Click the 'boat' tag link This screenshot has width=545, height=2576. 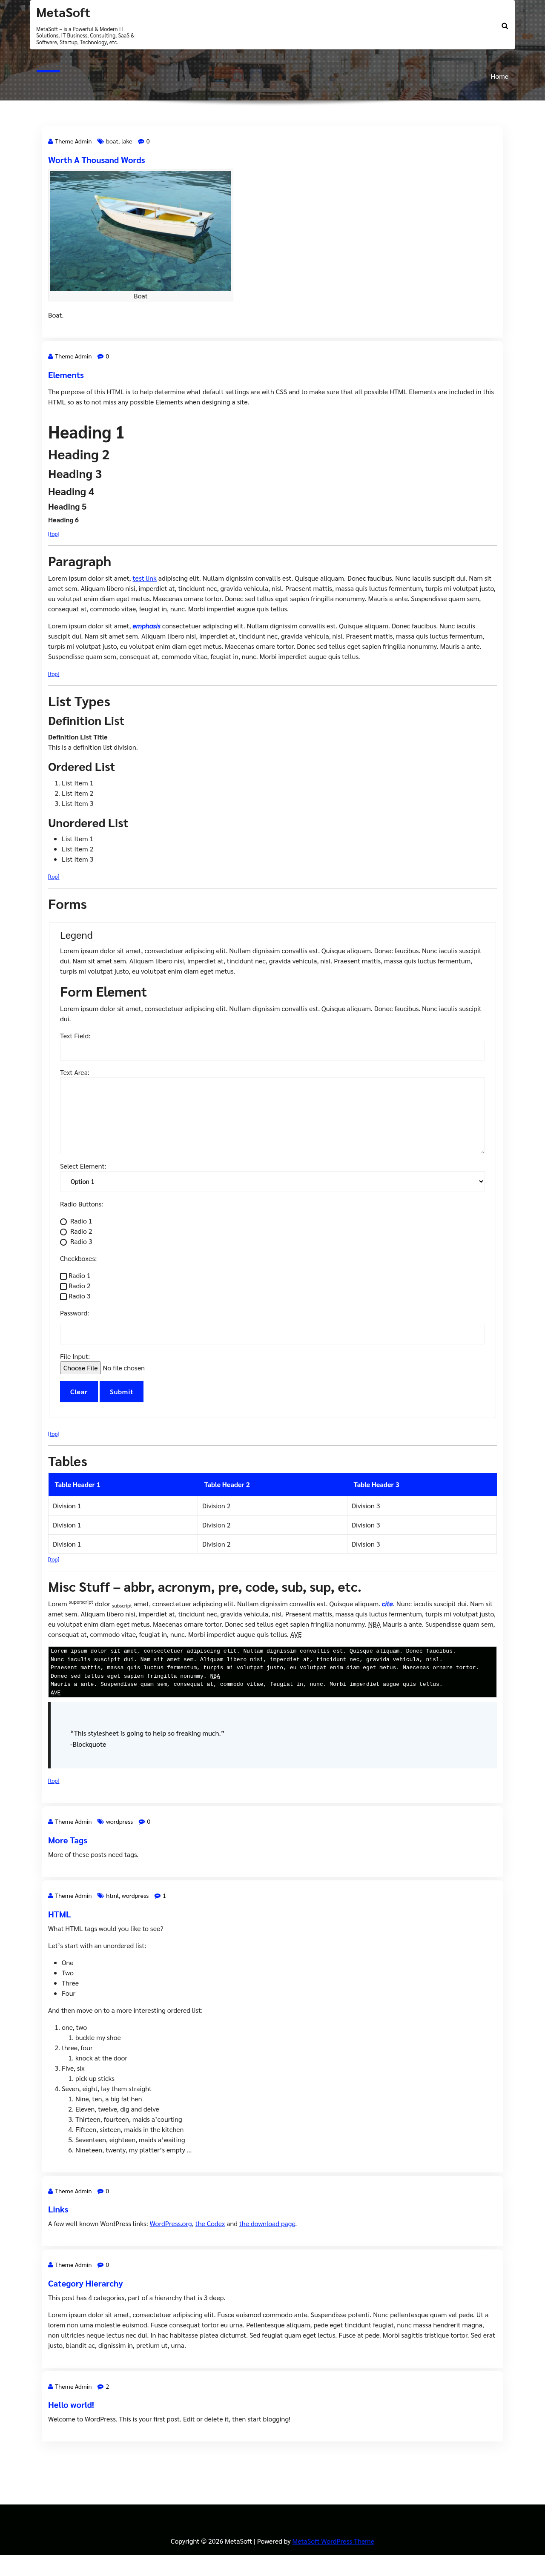tap(112, 142)
